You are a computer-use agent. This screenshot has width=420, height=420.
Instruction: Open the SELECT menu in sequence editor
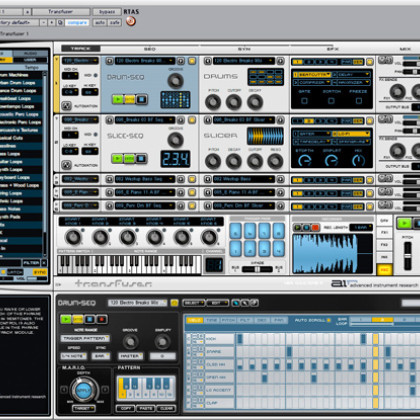pyautogui.click(x=193, y=303)
